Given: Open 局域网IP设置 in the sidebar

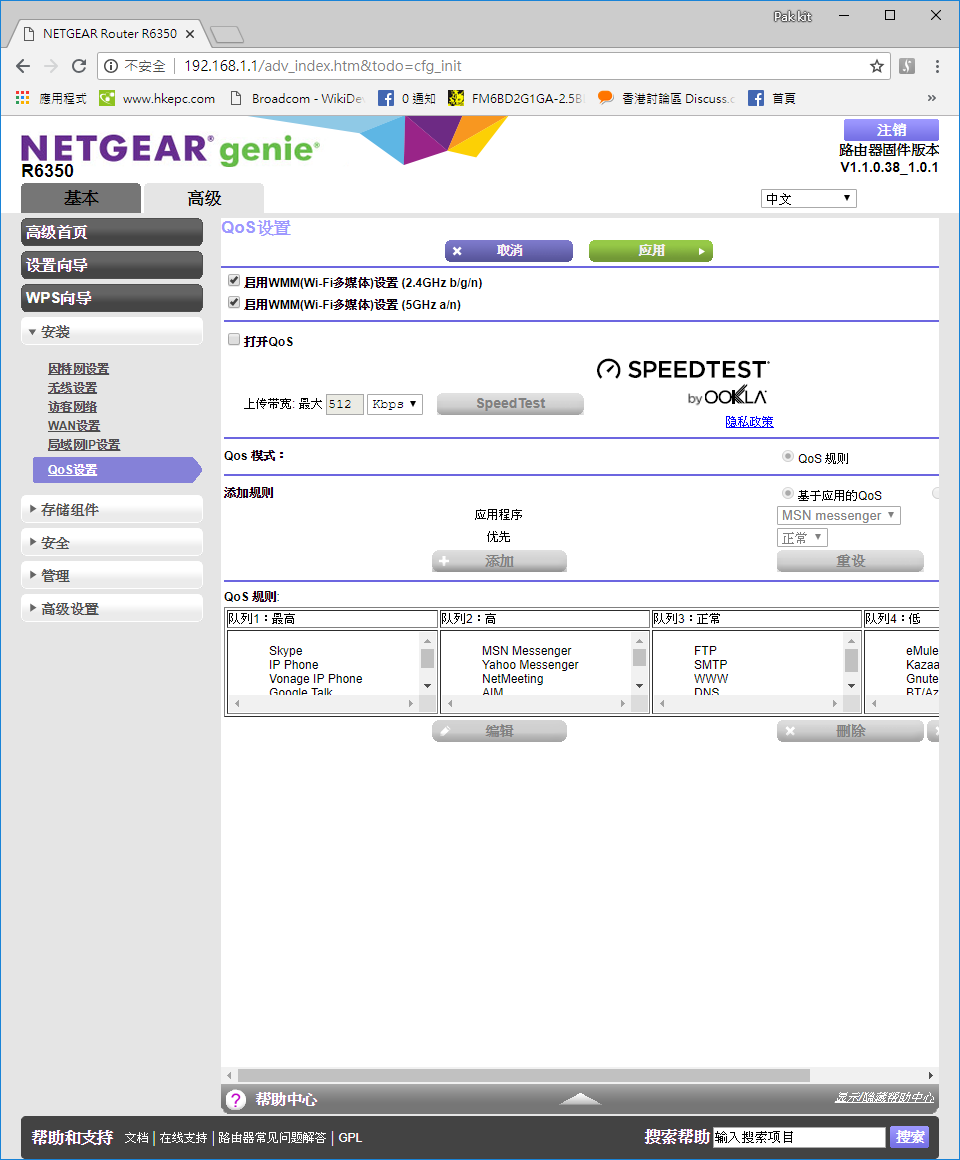Looking at the screenshot, I should (x=84, y=445).
